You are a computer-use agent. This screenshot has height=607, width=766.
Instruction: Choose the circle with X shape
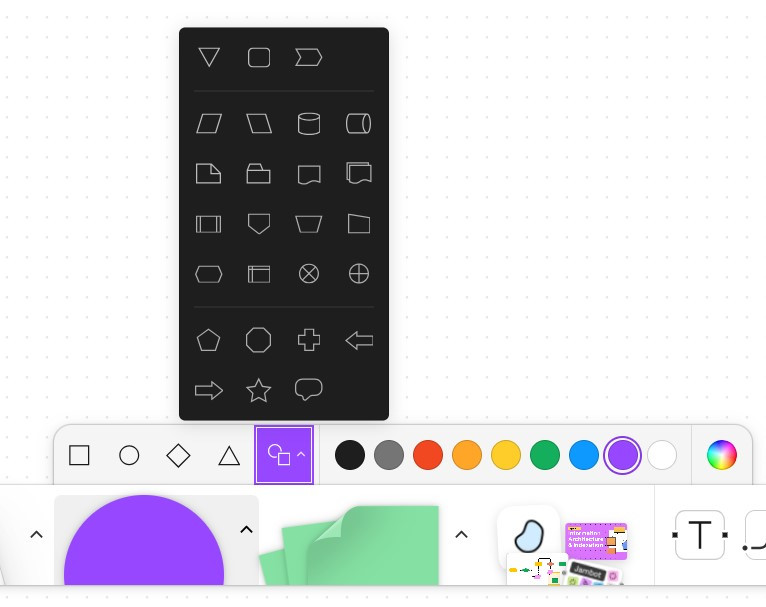coord(309,273)
